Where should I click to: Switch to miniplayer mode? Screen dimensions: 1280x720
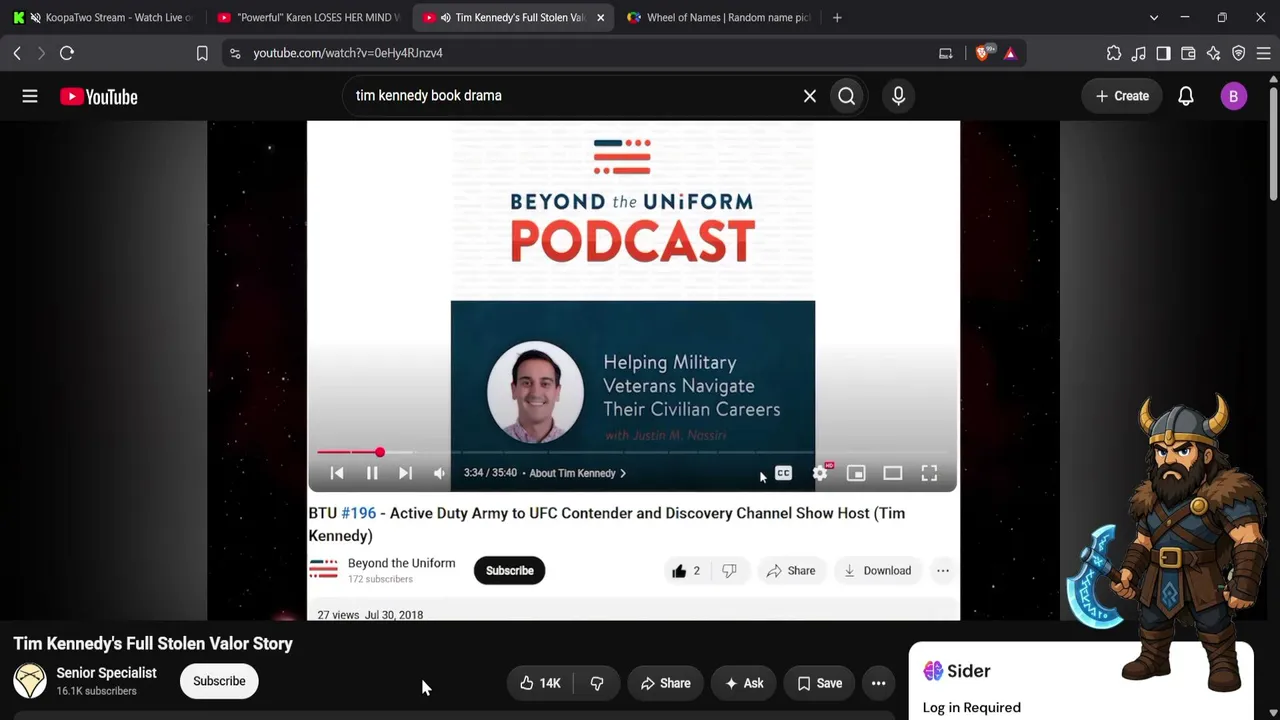click(856, 473)
